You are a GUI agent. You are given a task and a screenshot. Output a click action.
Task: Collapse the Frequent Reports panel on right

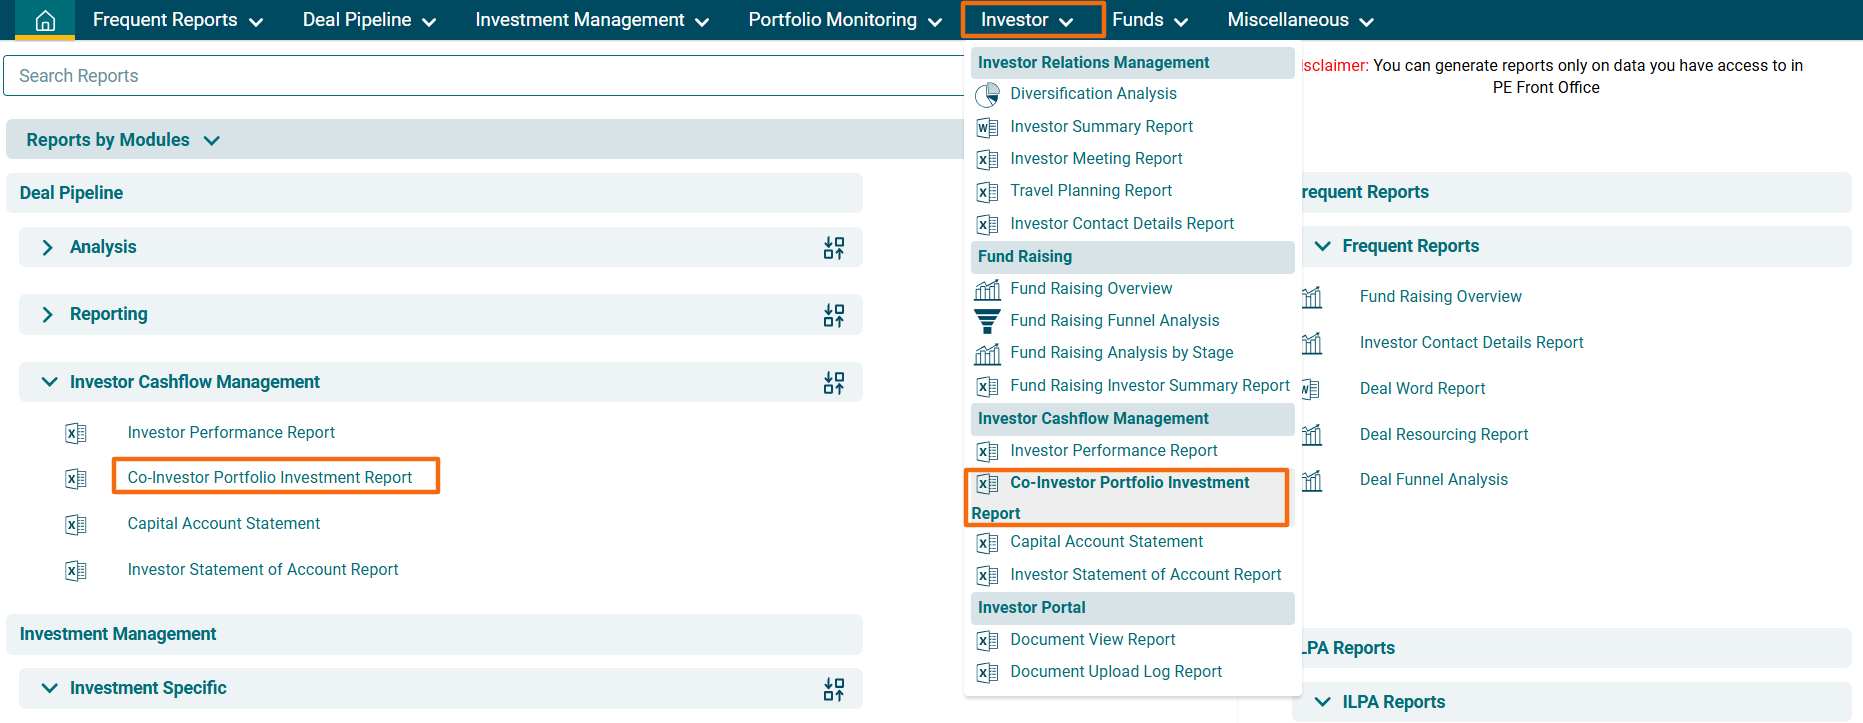click(x=1322, y=246)
